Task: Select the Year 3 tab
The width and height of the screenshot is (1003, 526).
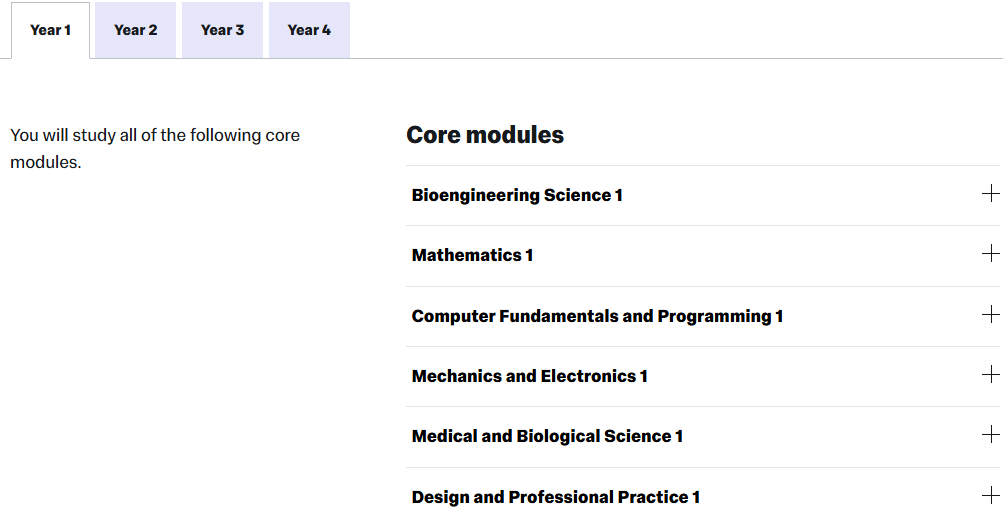Action: pos(222,30)
